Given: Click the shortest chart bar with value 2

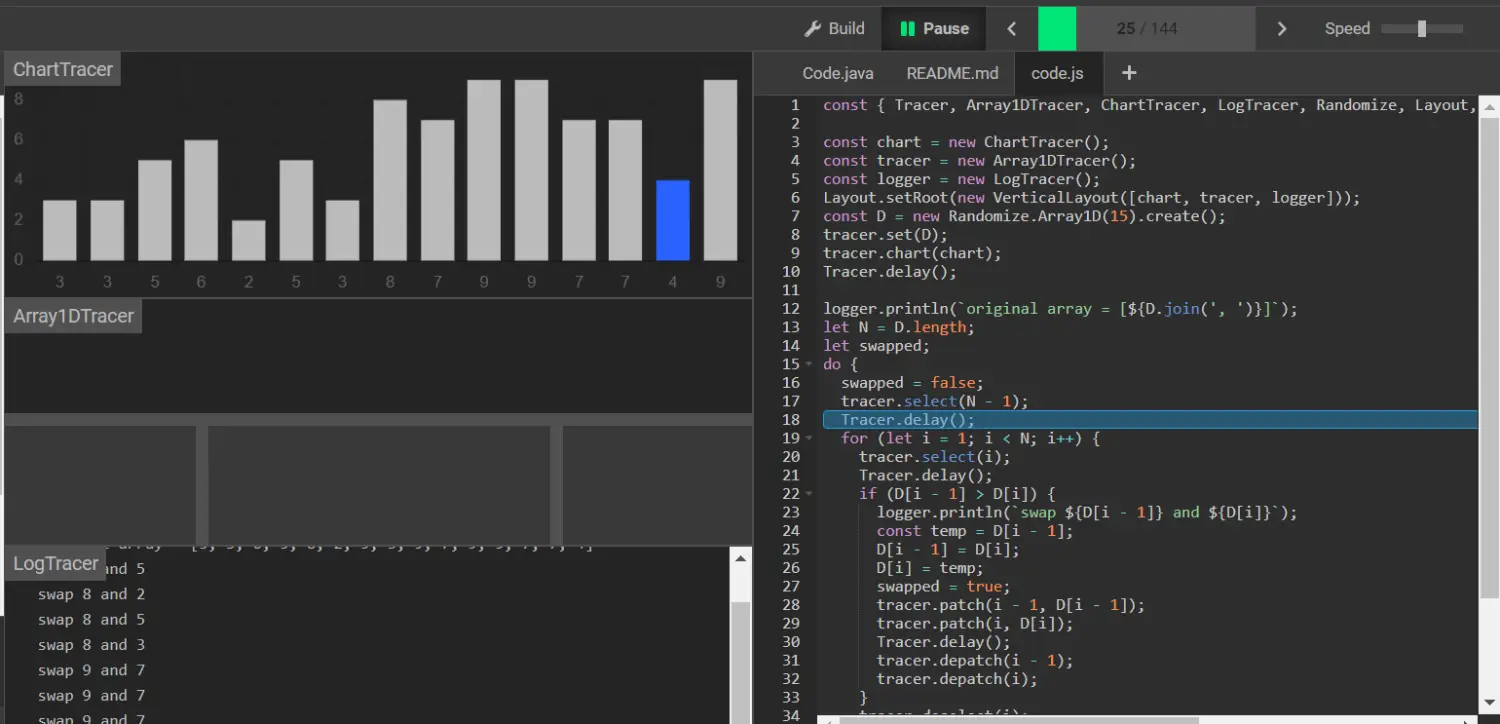Looking at the screenshot, I should pos(249,240).
